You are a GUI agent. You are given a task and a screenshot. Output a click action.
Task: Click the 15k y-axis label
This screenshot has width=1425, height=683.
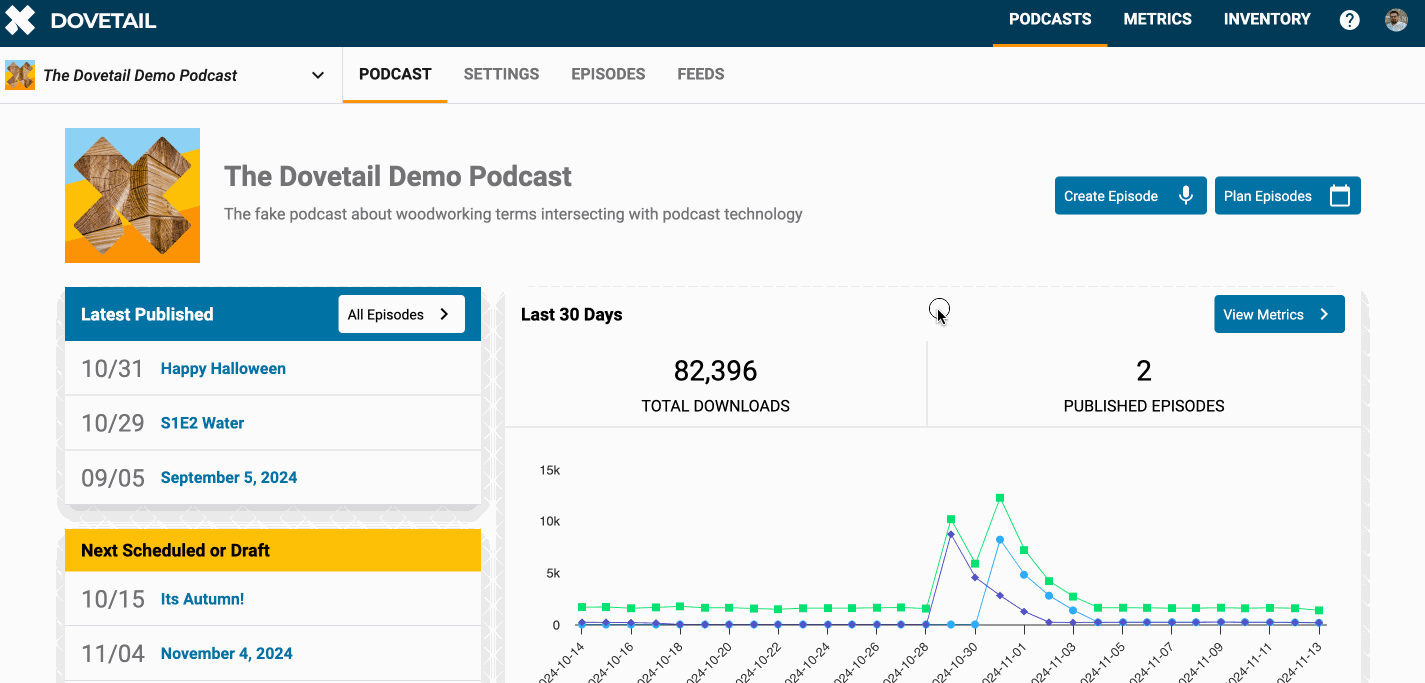pos(549,470)
